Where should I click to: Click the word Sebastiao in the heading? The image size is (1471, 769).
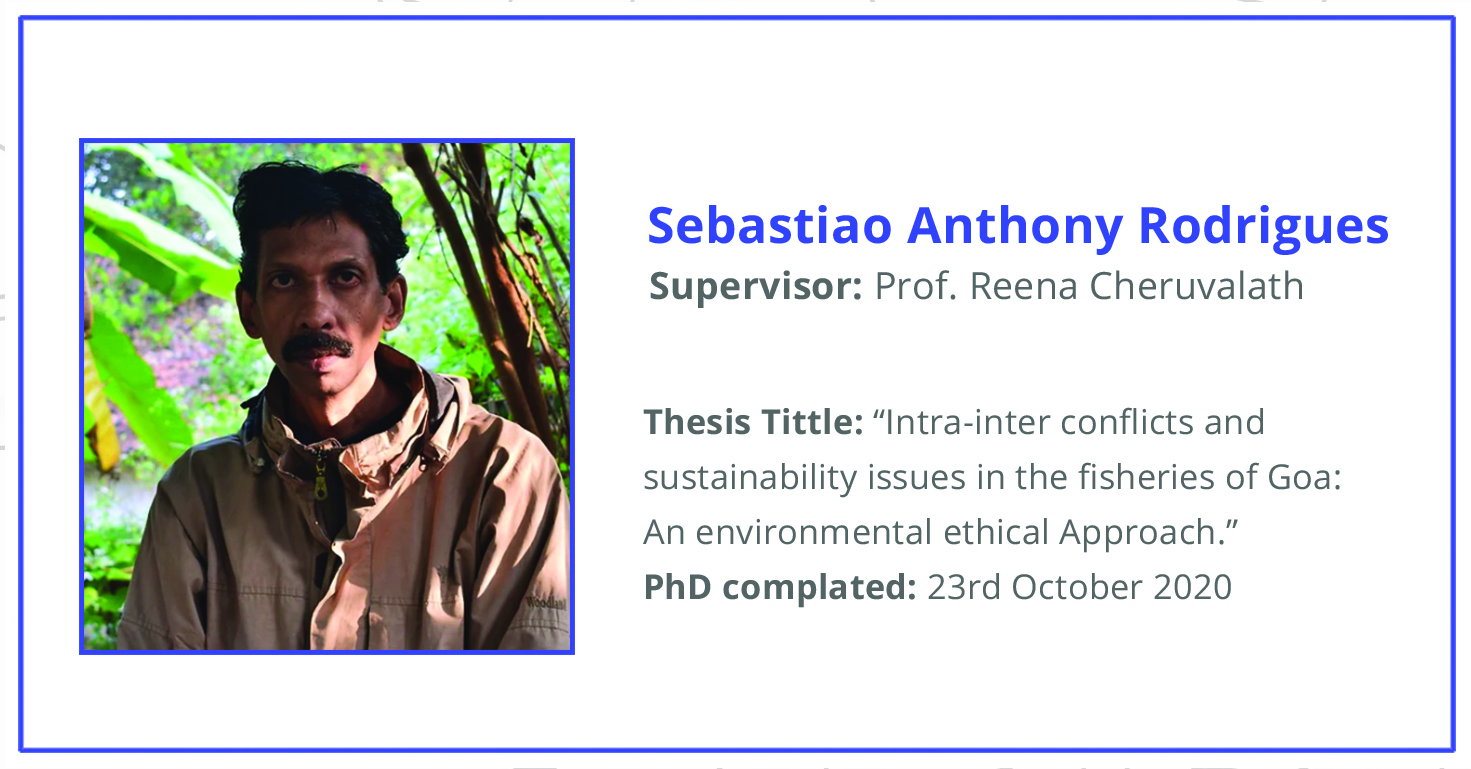(769, 226)
